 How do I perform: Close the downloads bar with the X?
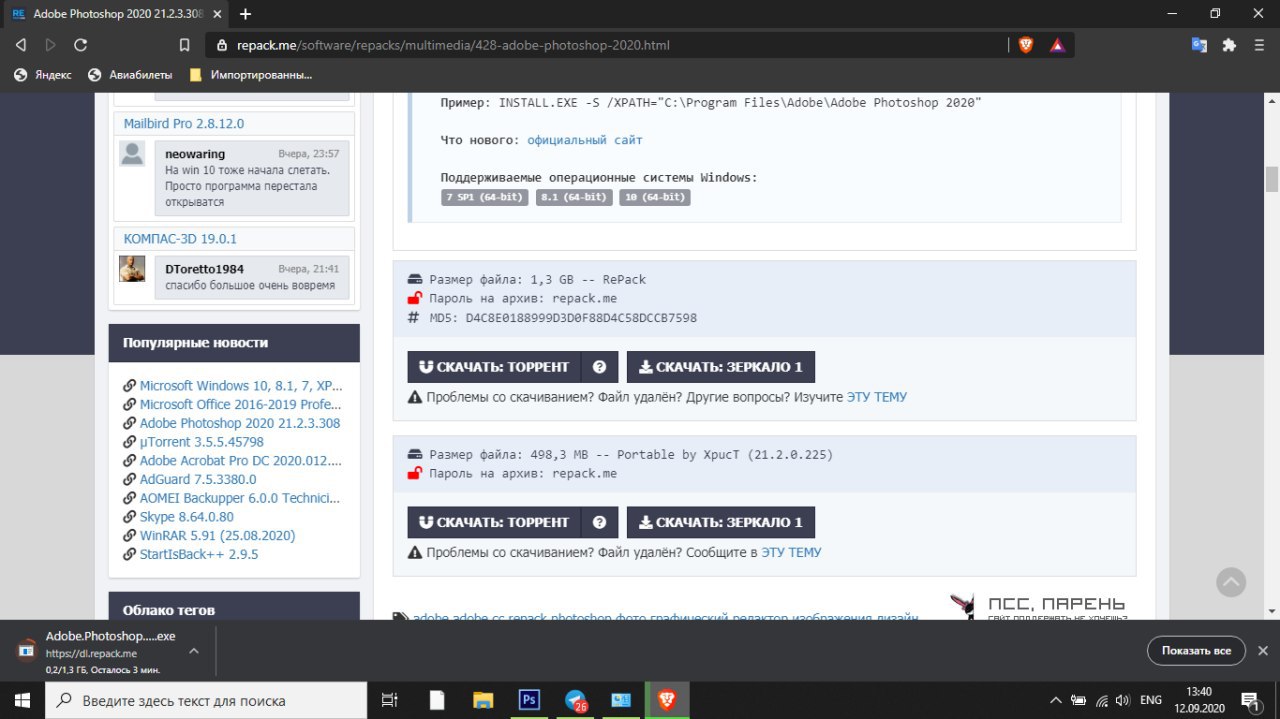coord(1262,650)
